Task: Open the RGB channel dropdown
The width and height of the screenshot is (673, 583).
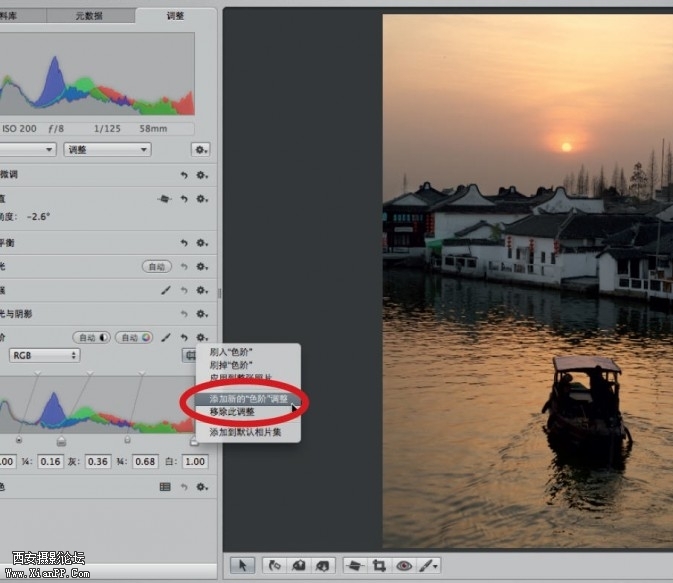Action: pos(44,355)
